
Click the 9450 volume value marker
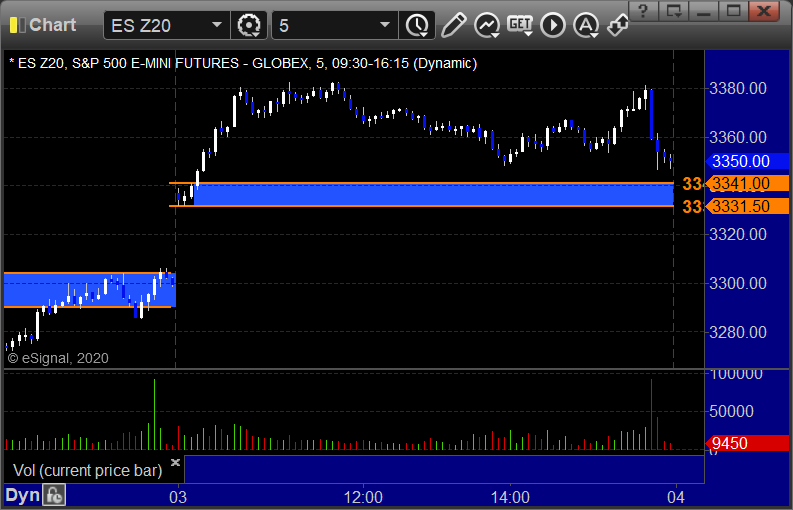tap(746, 443)
